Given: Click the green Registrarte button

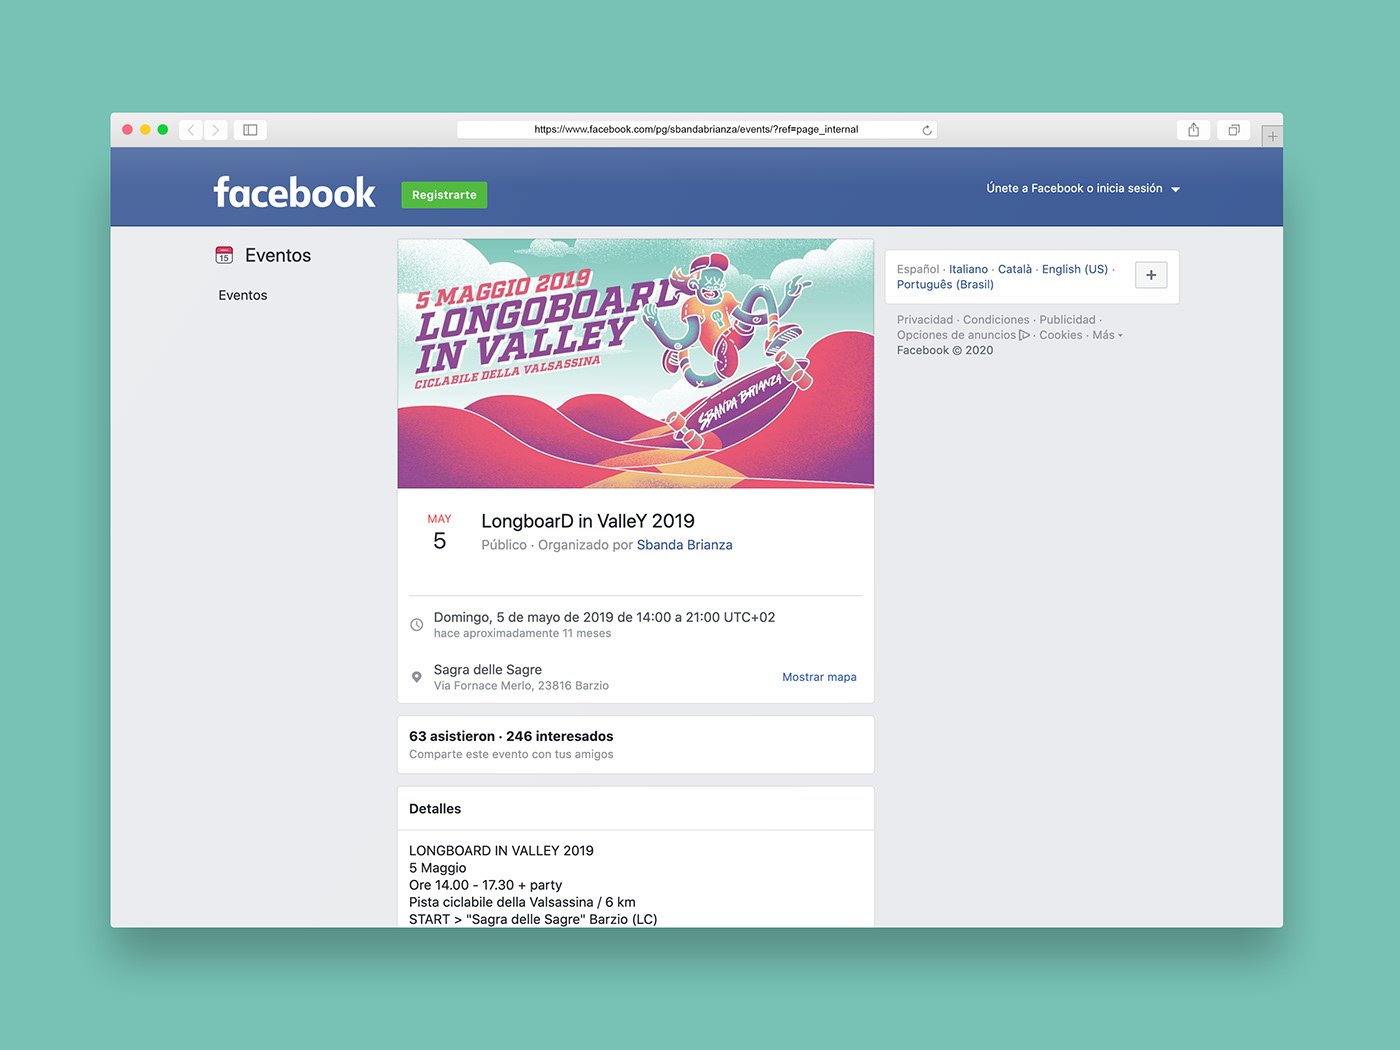Looking at the screenshot, I should tap(444, 195).
